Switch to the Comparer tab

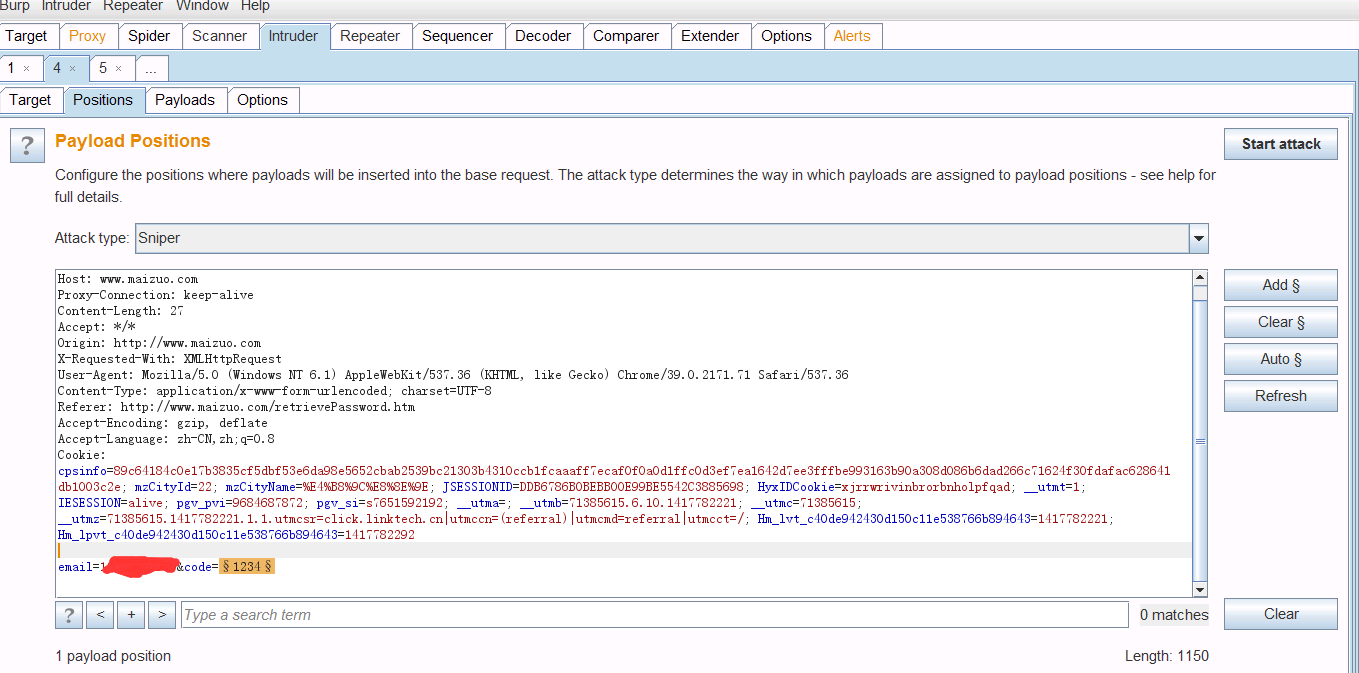coord(626,36)
